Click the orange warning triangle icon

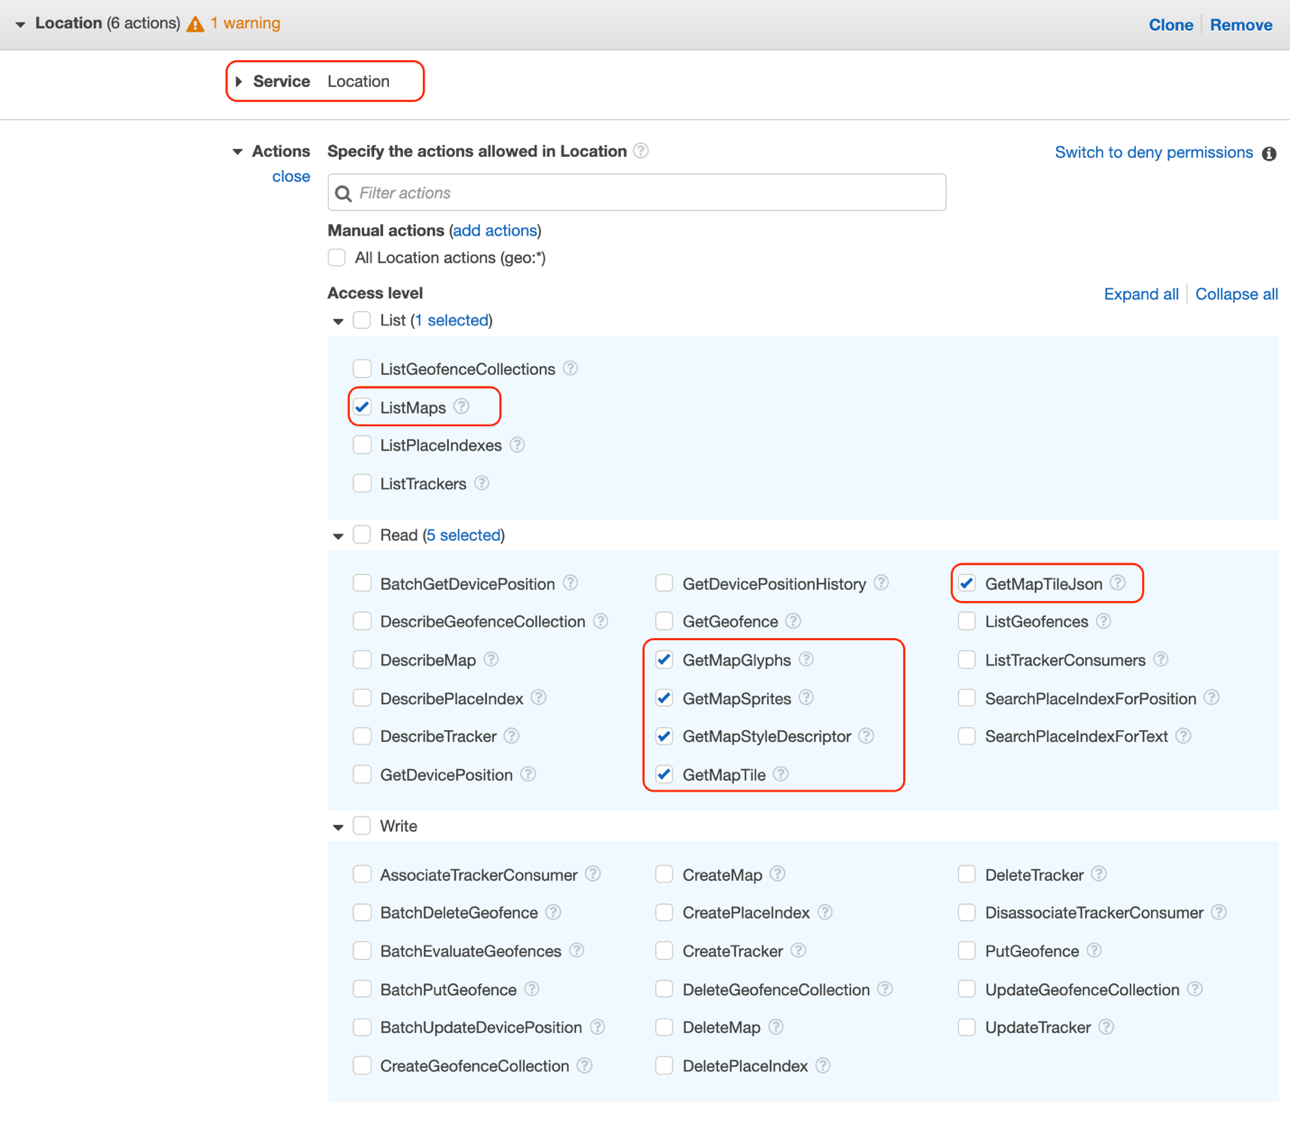[196, 23]
